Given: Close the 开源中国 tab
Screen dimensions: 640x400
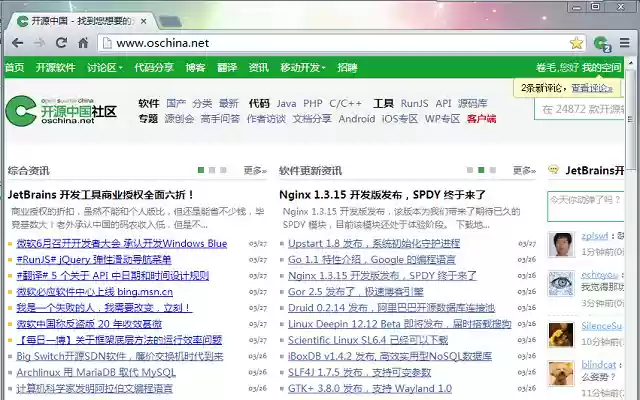Looking at the screenshot, I should [144, 21].
